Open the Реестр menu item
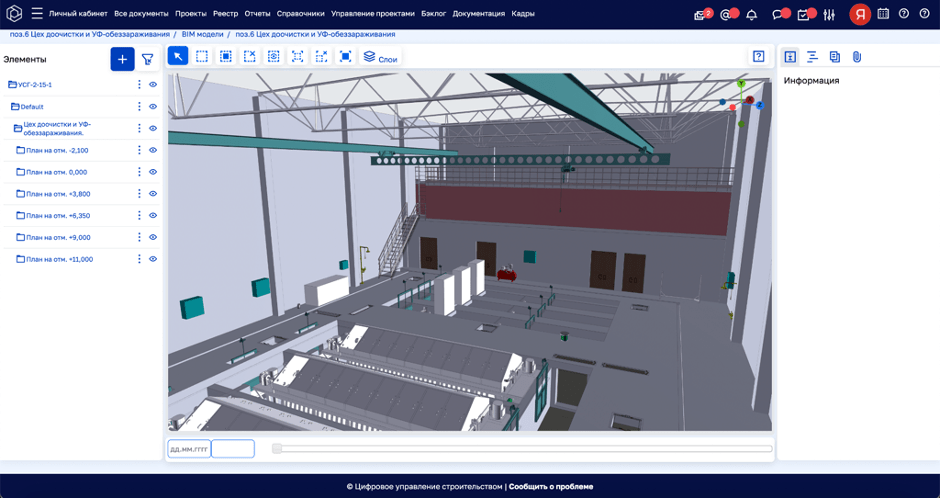The width and height of the screenshot is (941, 499). coord(225,14)
